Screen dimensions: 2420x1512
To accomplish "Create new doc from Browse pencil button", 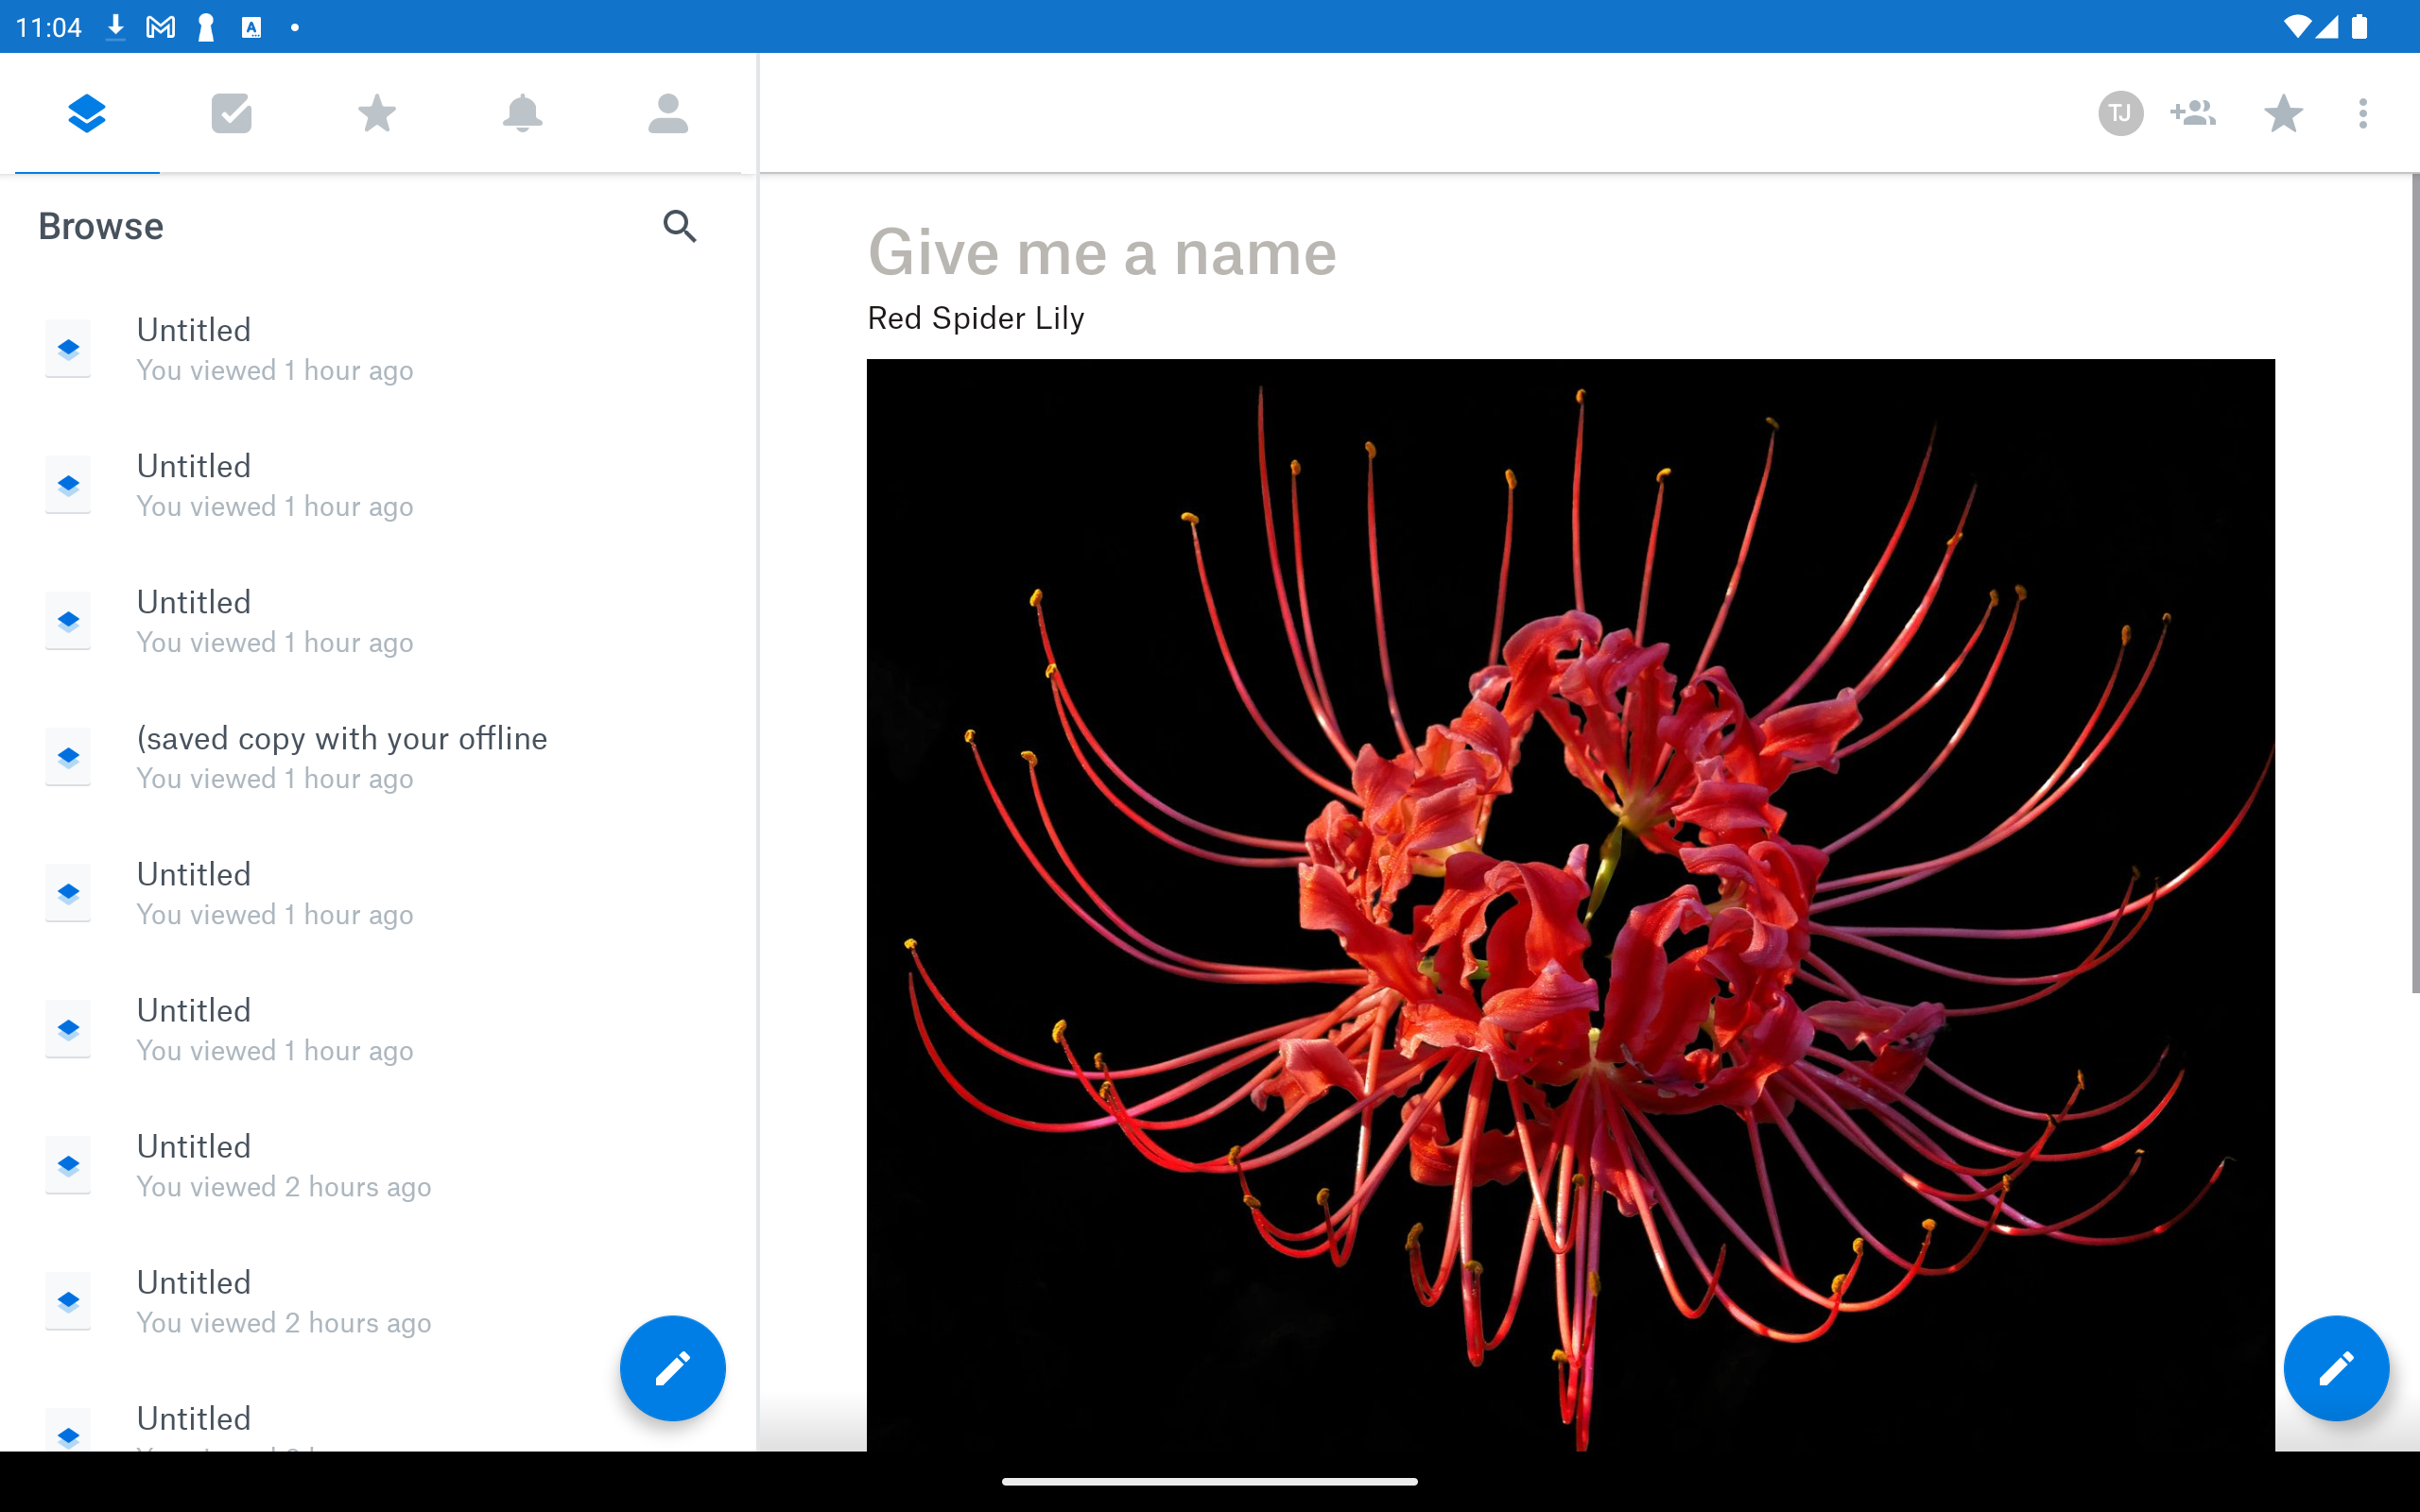I will [x=672, y=1368].
